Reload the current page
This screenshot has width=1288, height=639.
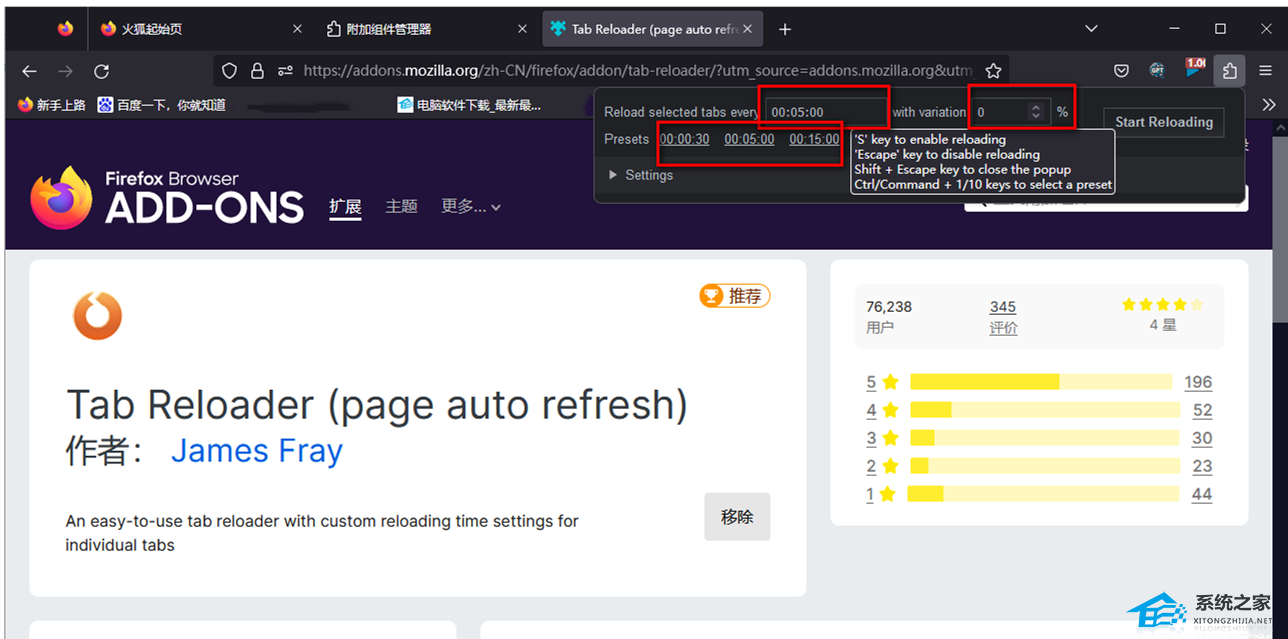pos(101,71)
